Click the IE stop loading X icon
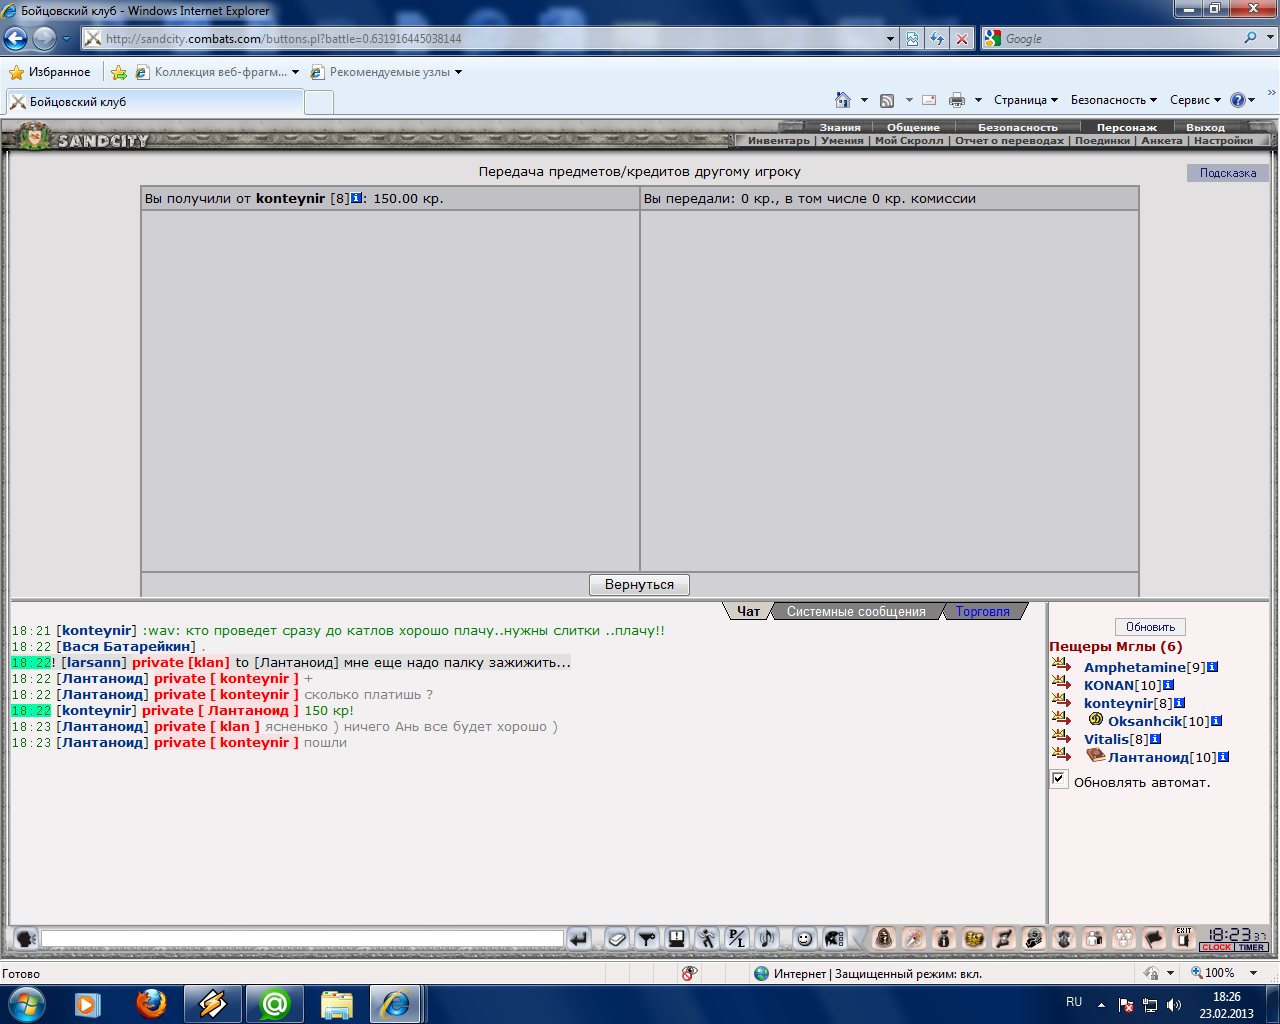Viewport: 1280px width, 1024px height. tap(962, 38)
